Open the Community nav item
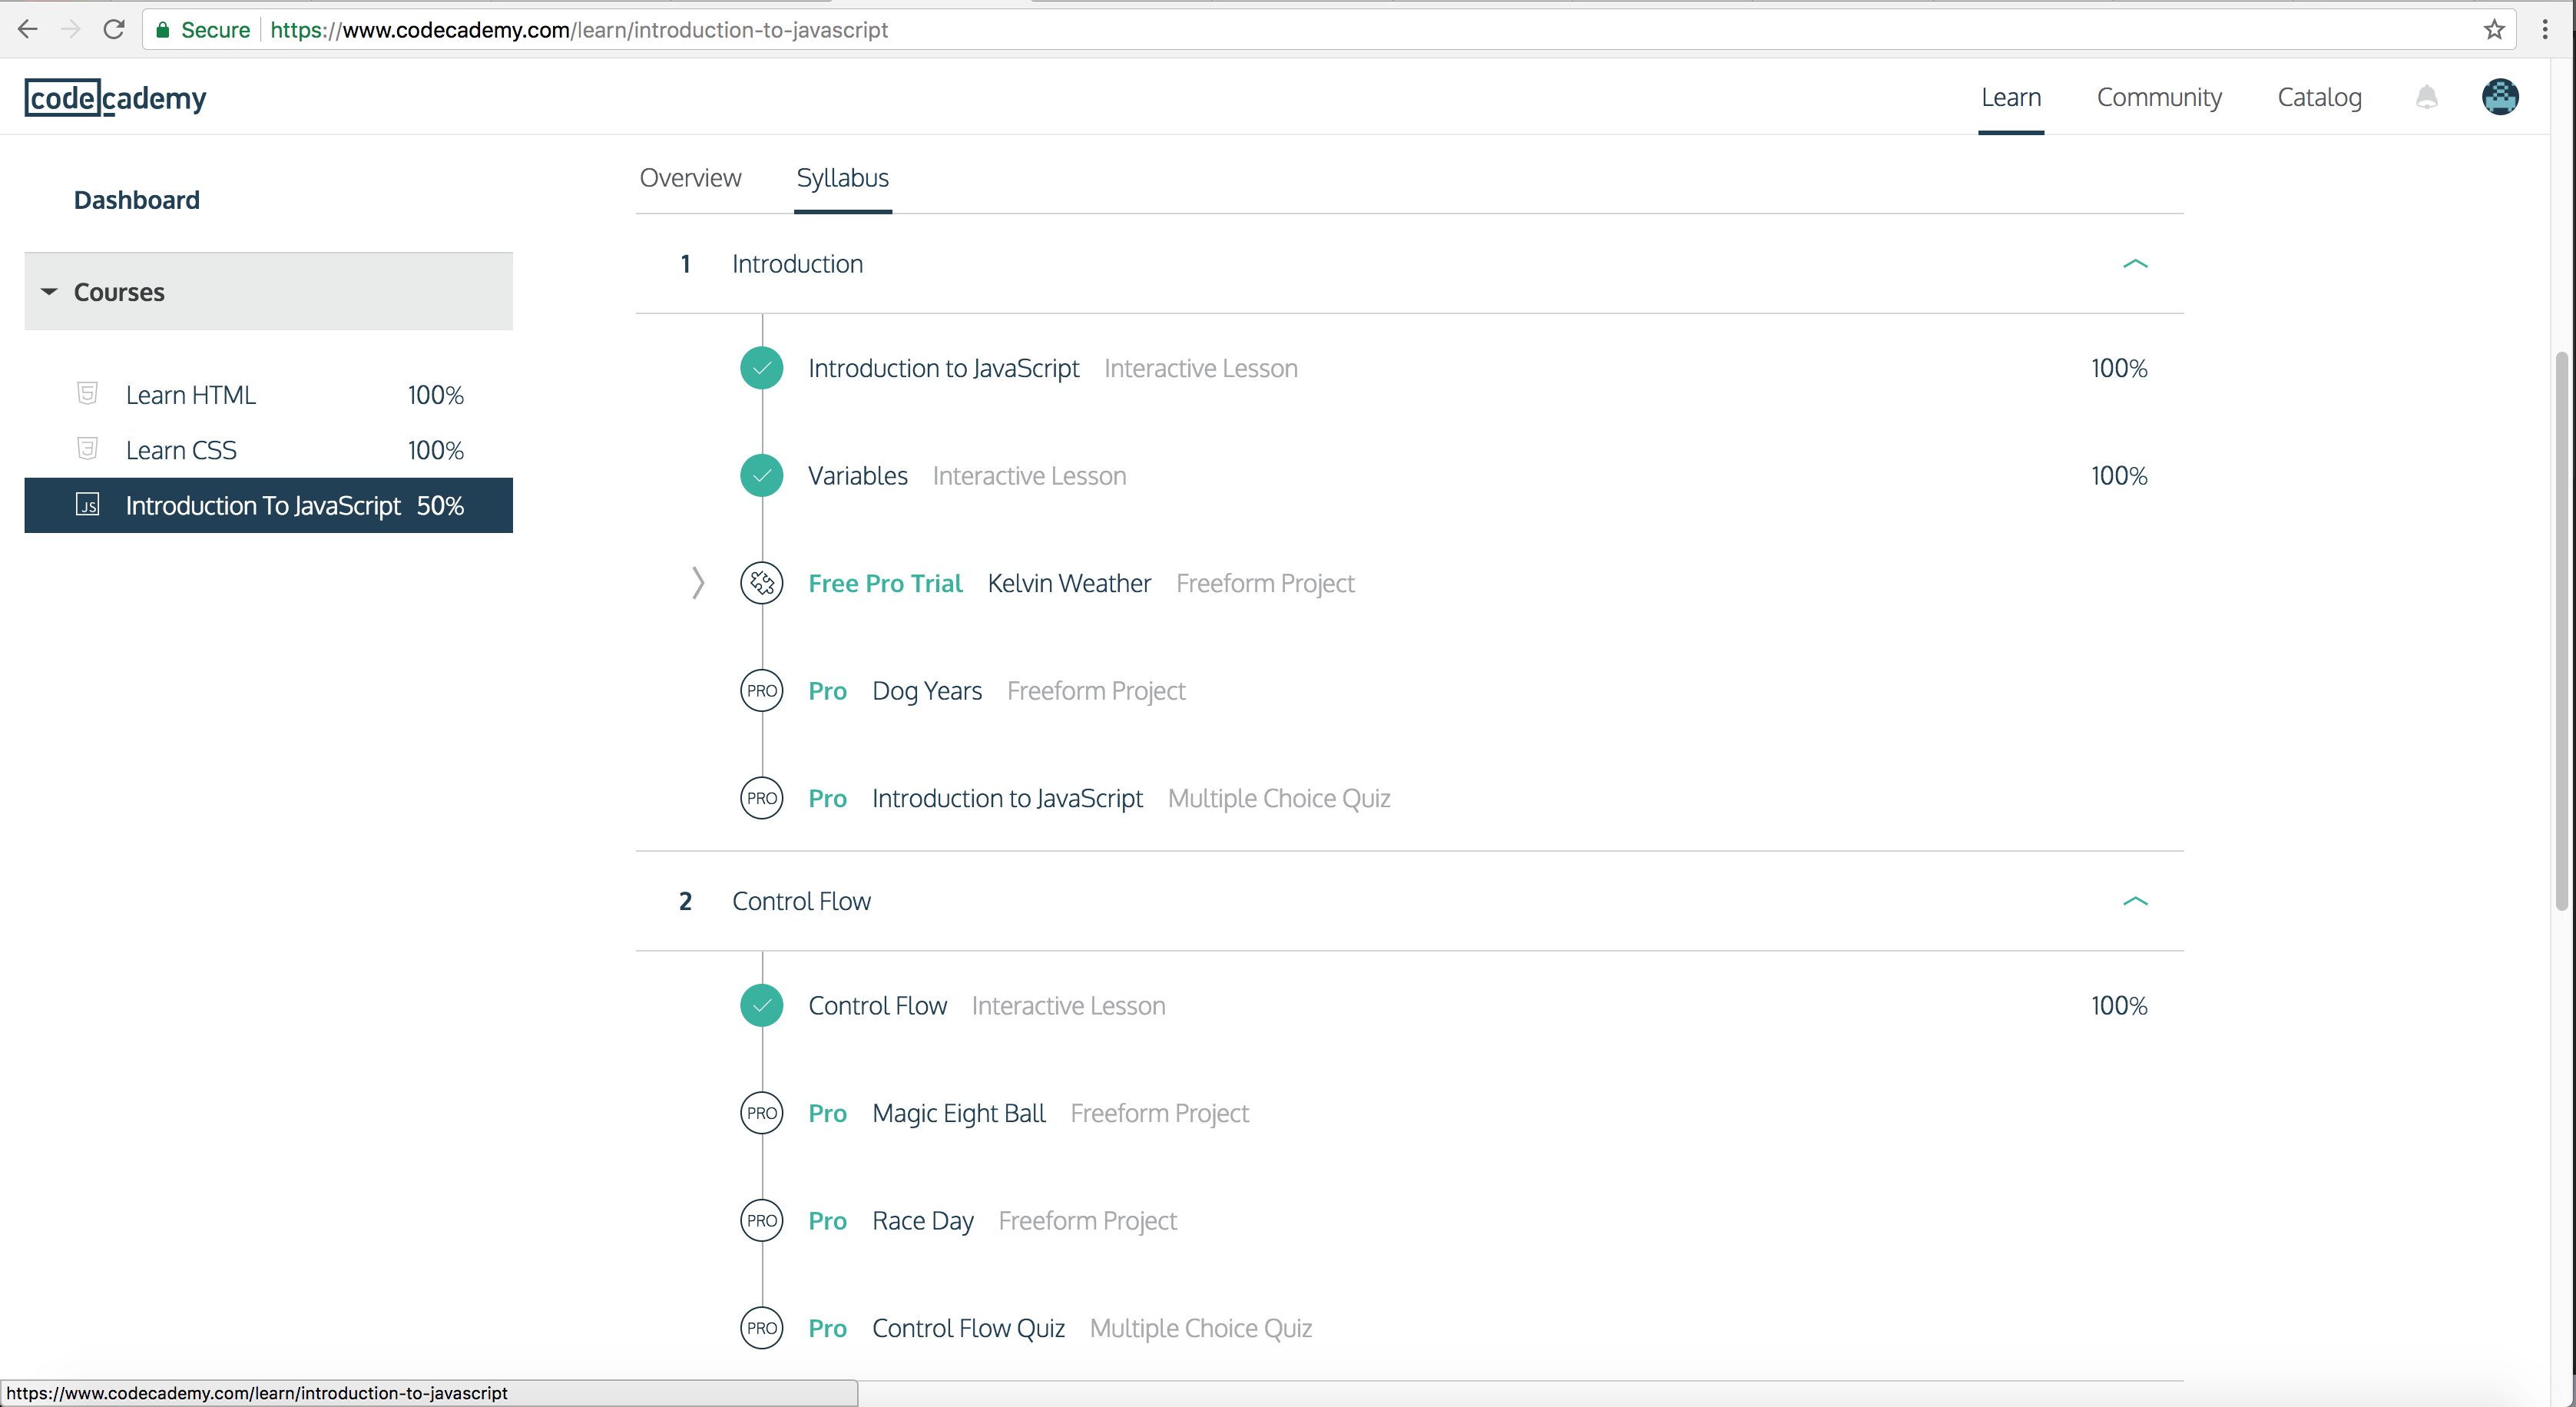This screenshot has width=2576, height=1407. pos(2159,97)
